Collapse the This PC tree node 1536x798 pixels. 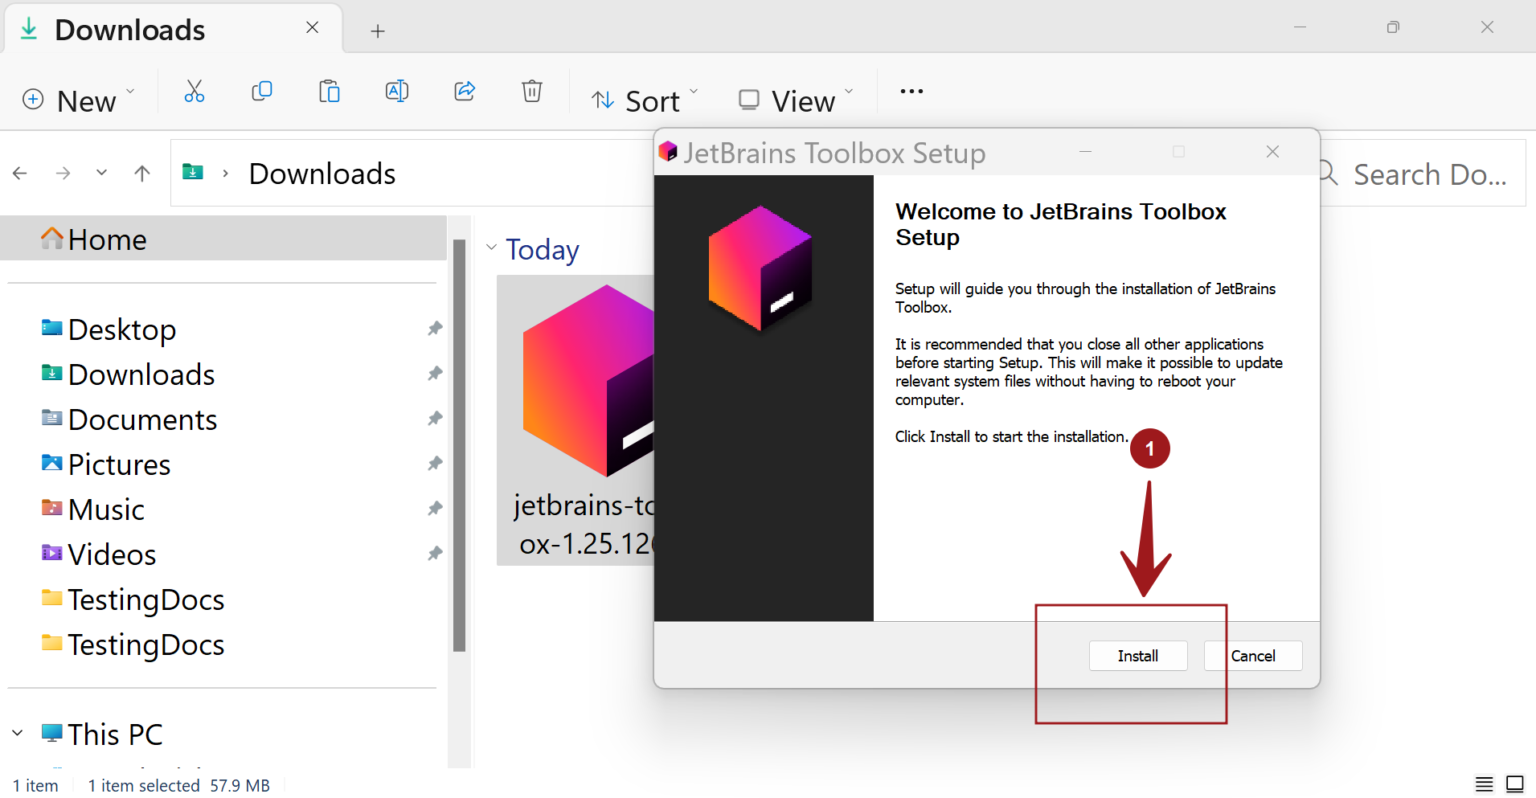point(18,734)
